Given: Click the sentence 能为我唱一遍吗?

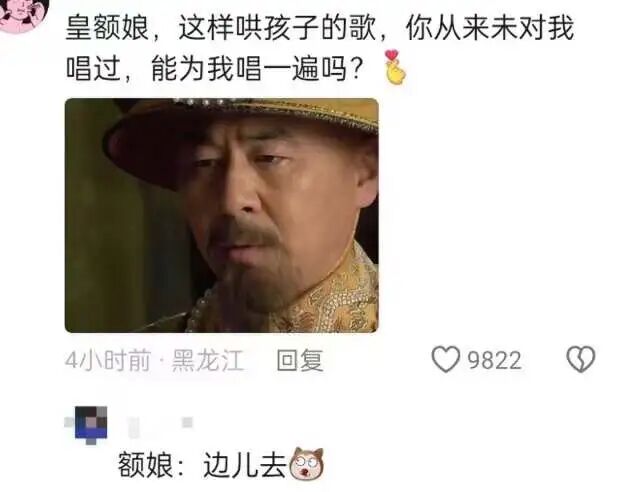Looking at the screenshot, I should coord(257,69).
